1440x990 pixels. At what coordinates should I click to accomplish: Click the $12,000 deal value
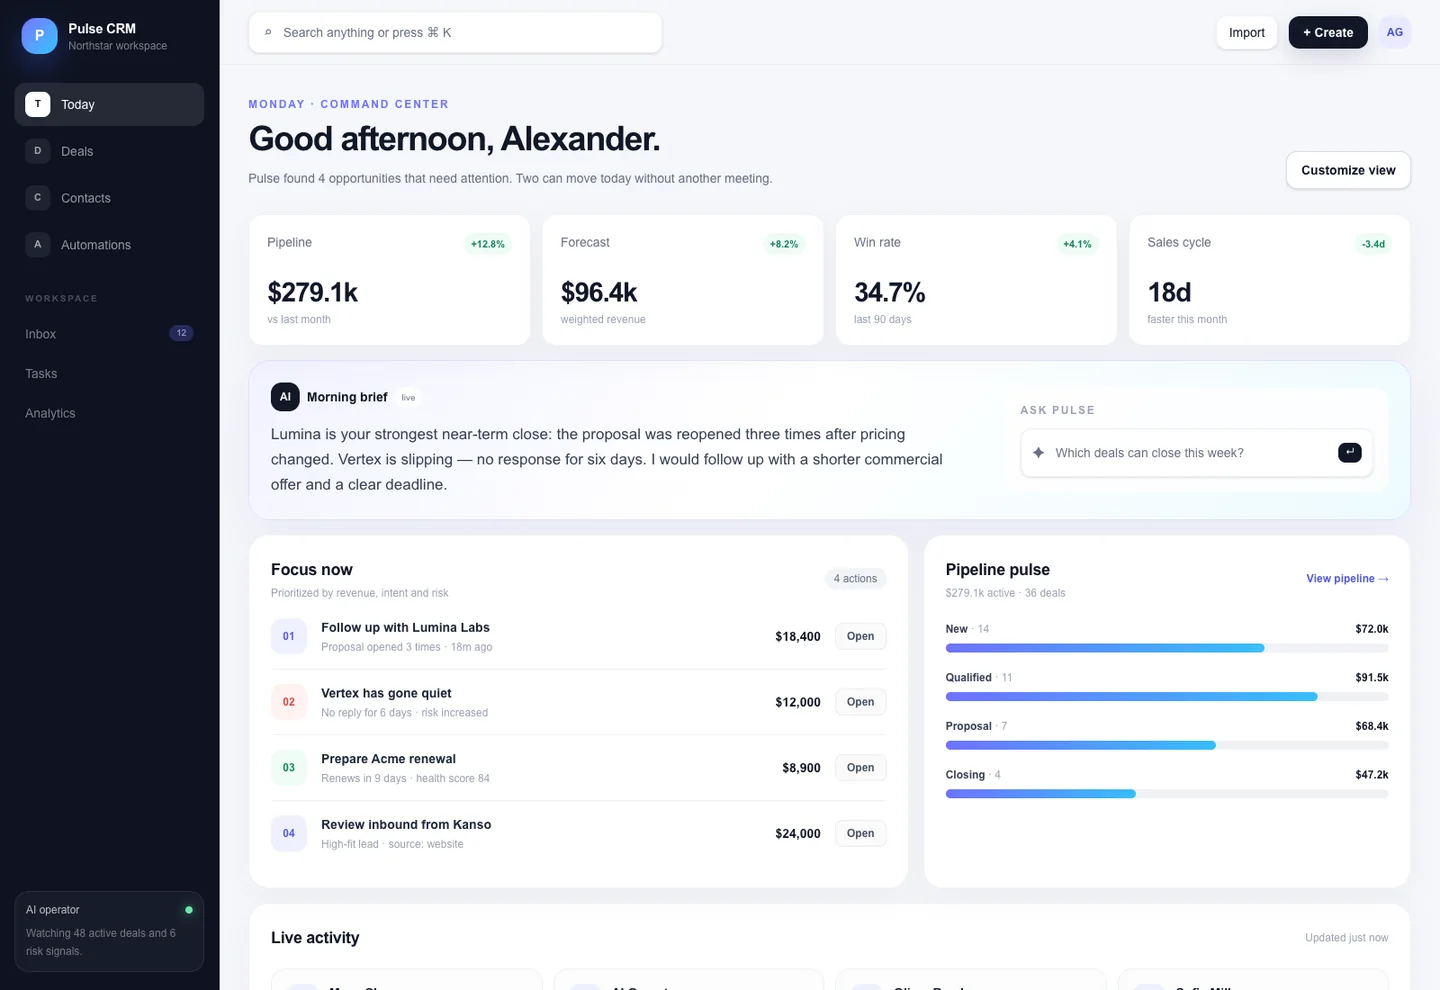pyautogui.click(x=798, y=702)
